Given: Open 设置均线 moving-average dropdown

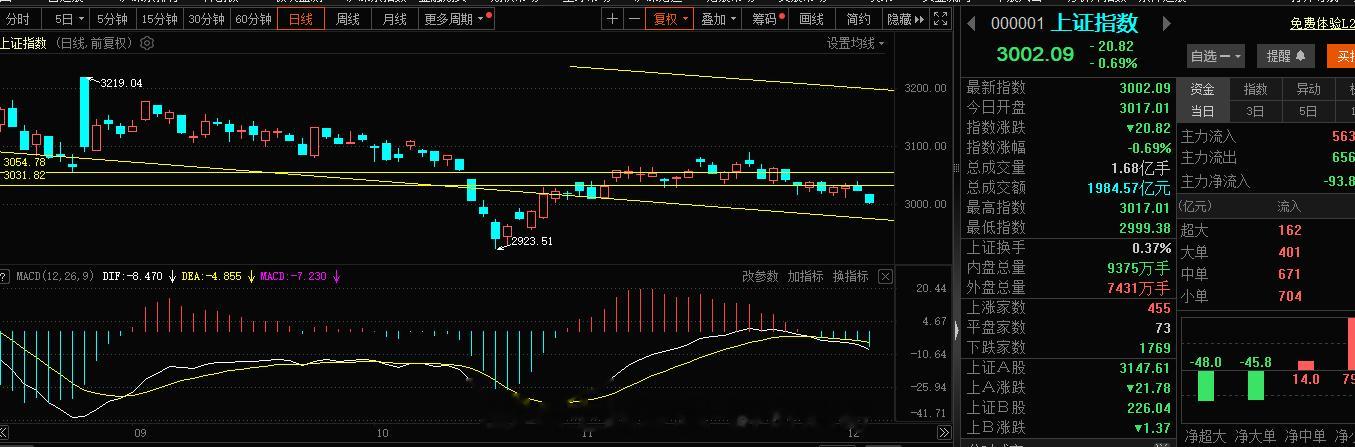Looking at the screenshot, I should [856, 43].
